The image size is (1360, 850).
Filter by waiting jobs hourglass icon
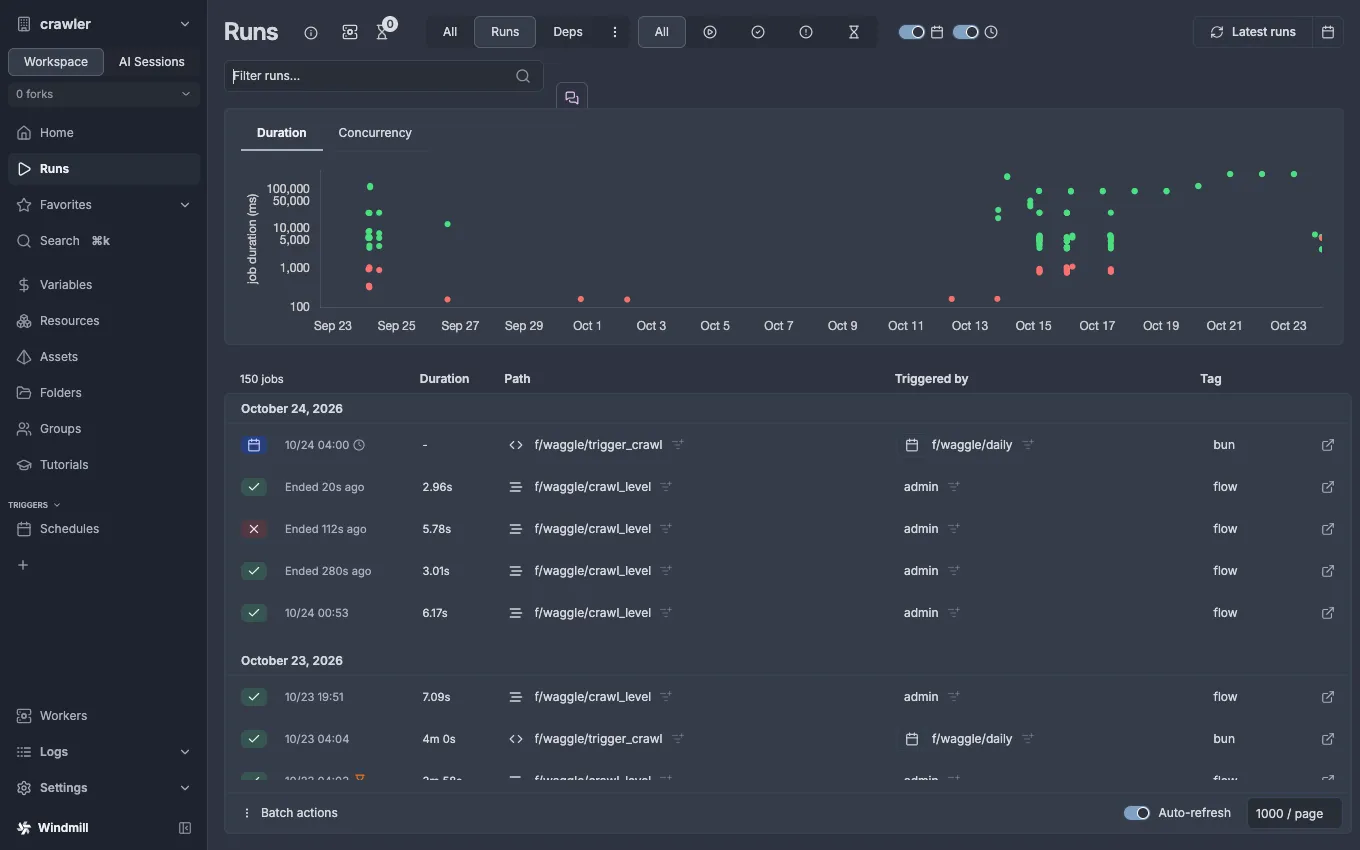point(854,32)
